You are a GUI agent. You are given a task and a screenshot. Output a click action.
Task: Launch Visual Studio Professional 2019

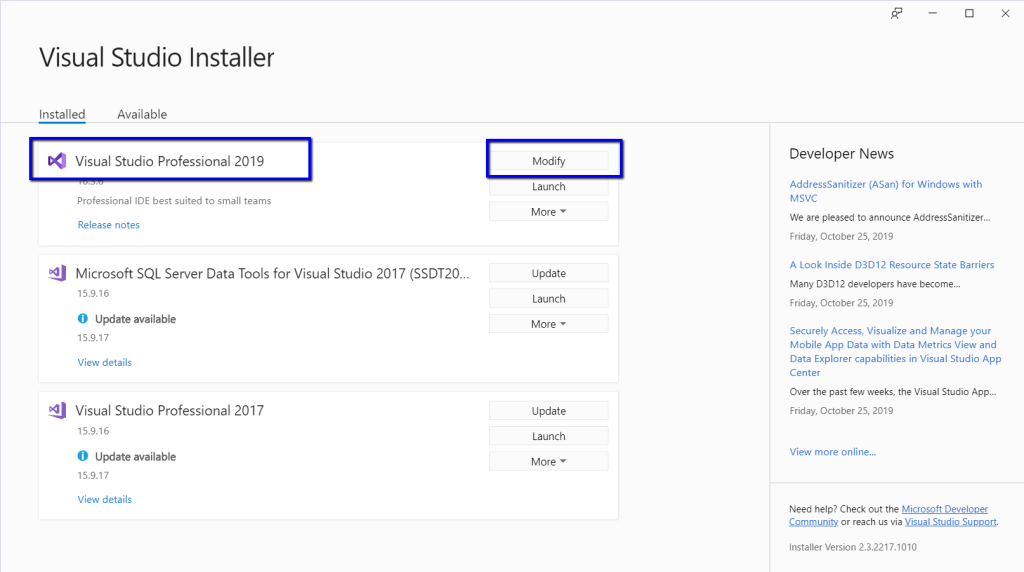[x=548, y=187]
